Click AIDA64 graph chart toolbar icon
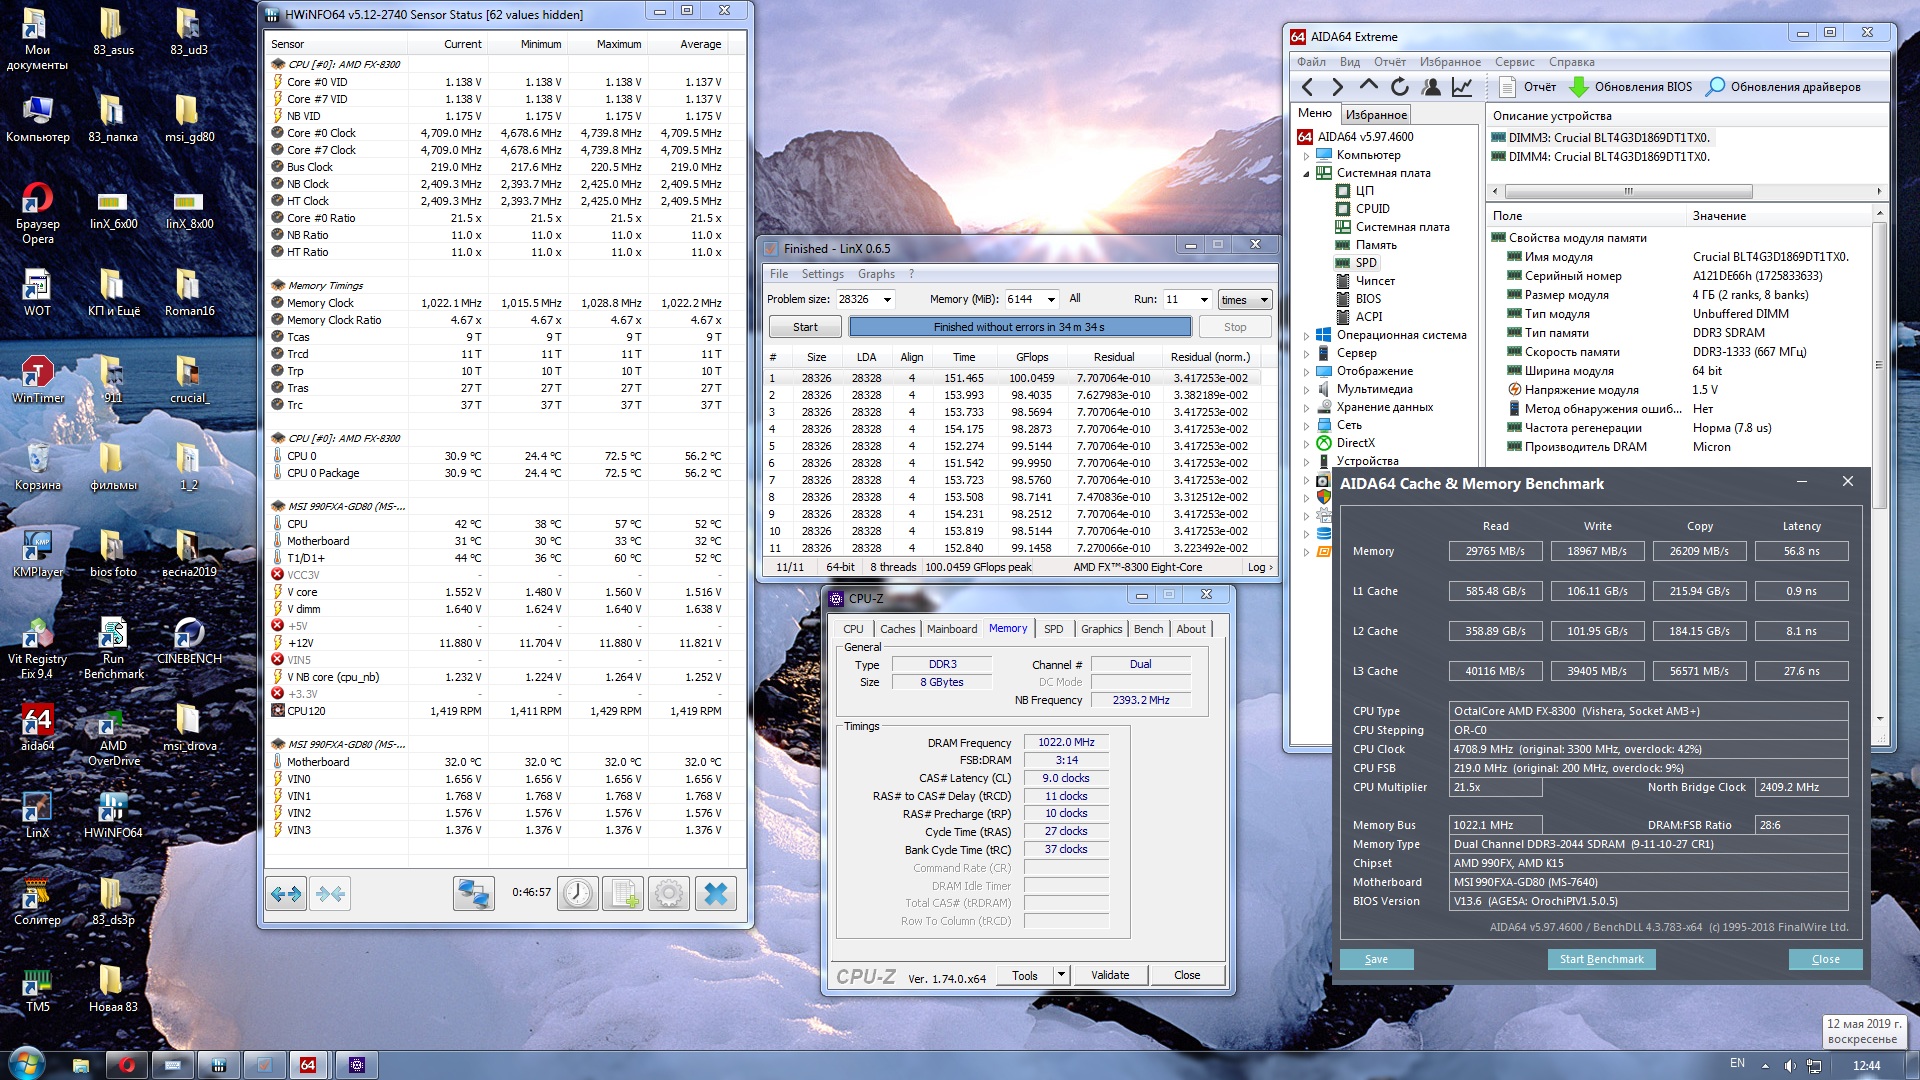The height and width of the screenshot is (1080, 1920). [x=1462, y=87]
